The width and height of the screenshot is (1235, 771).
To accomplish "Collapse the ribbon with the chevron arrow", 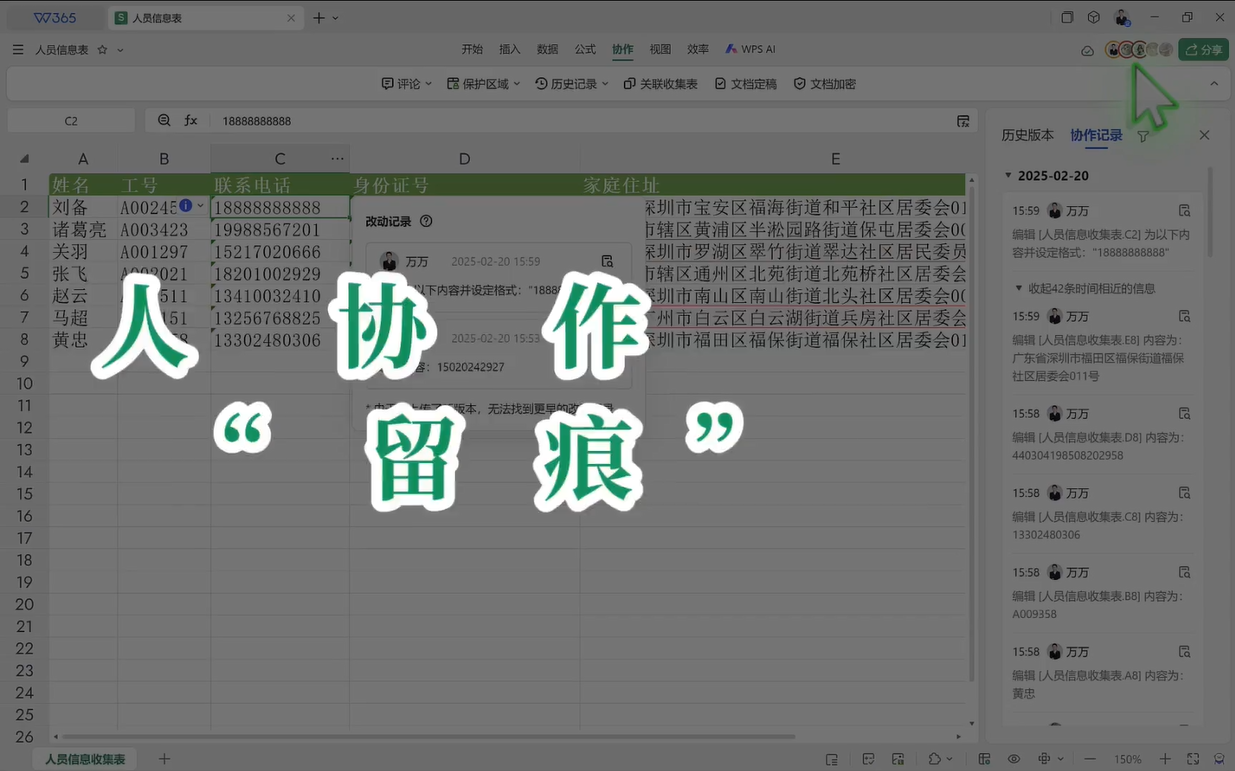I will [1214, 84].
